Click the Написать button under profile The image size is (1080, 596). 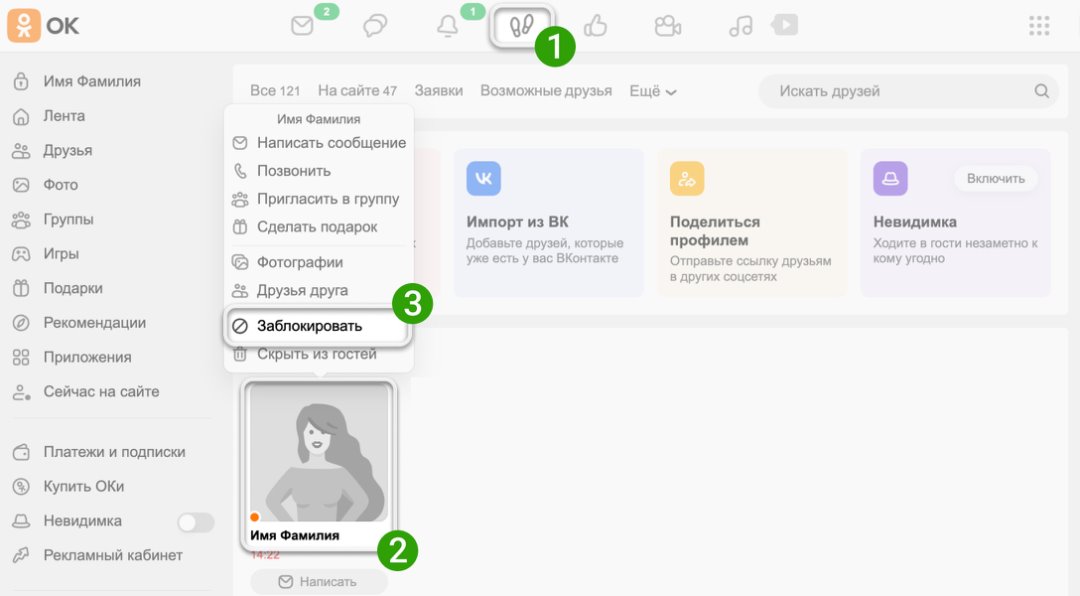pyautogui.click(x=318, y=581)
